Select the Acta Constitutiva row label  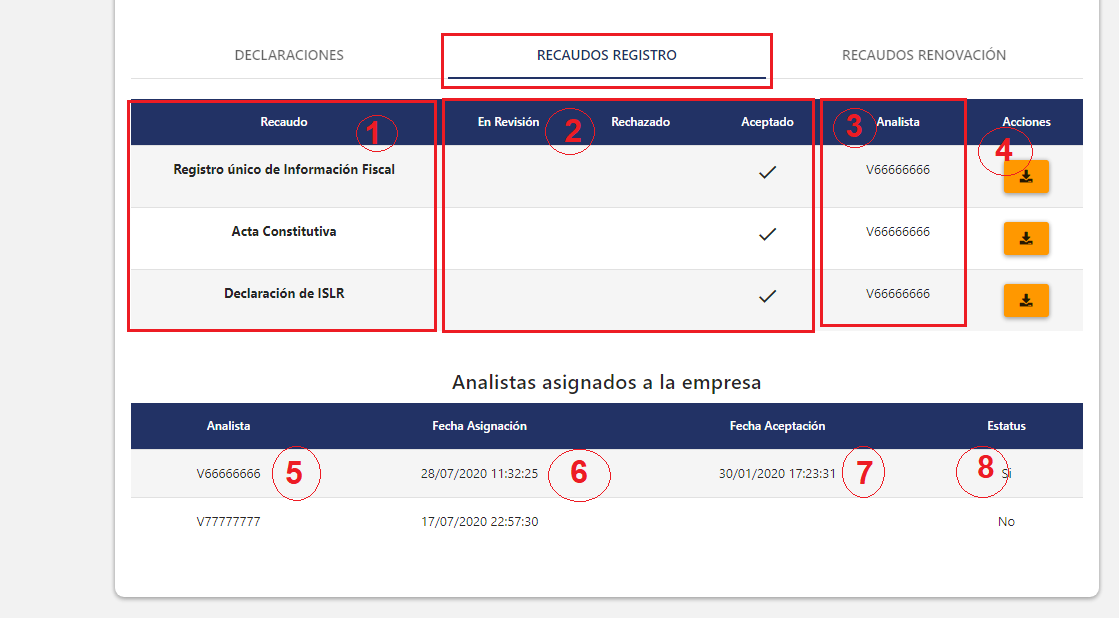[284, 232]
